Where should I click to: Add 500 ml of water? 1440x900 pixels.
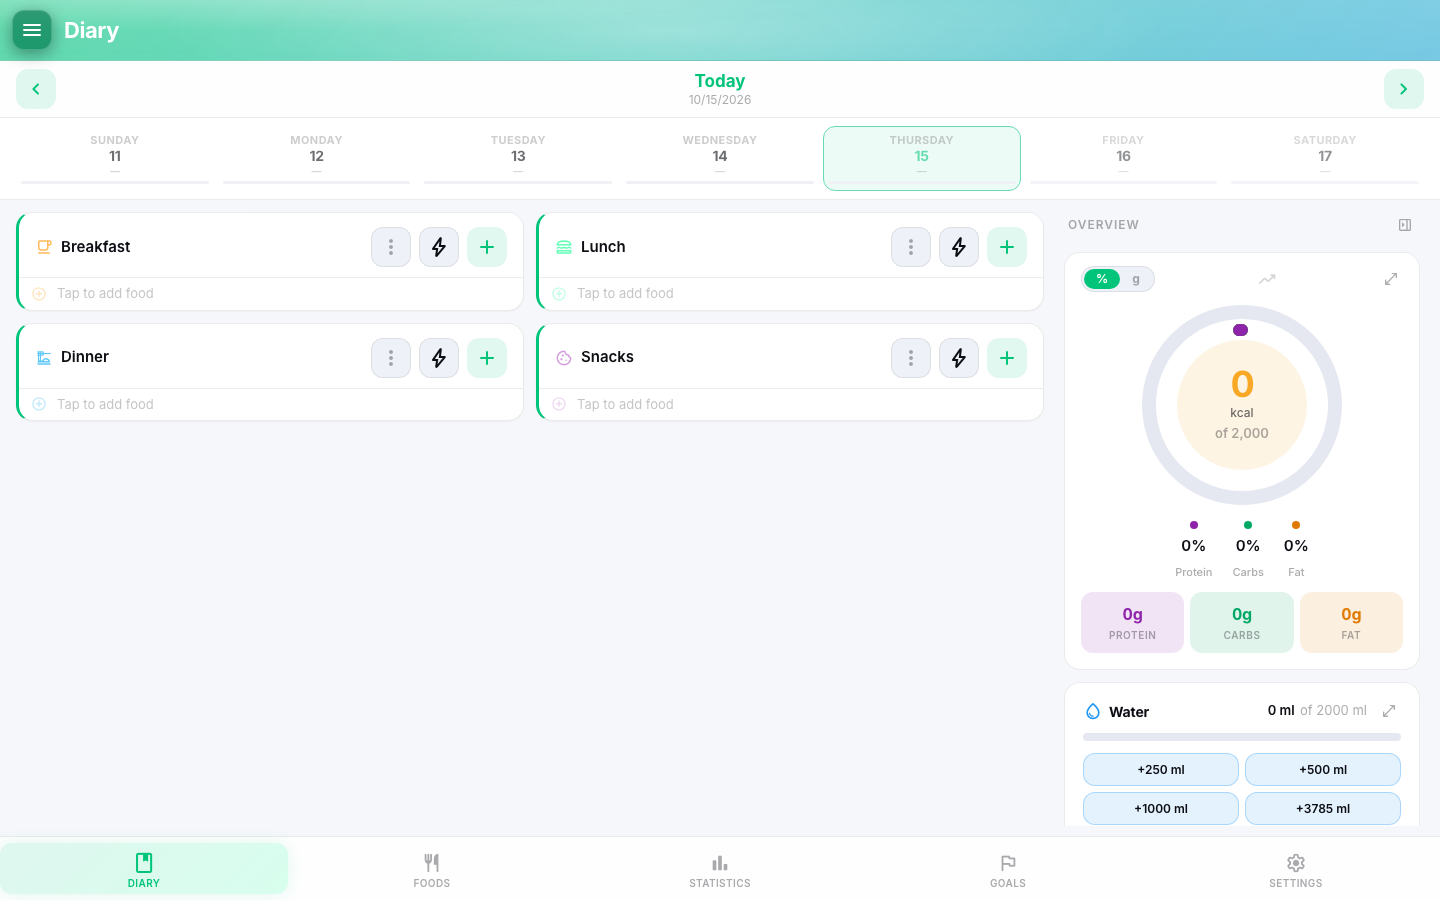pos(1323,770)
